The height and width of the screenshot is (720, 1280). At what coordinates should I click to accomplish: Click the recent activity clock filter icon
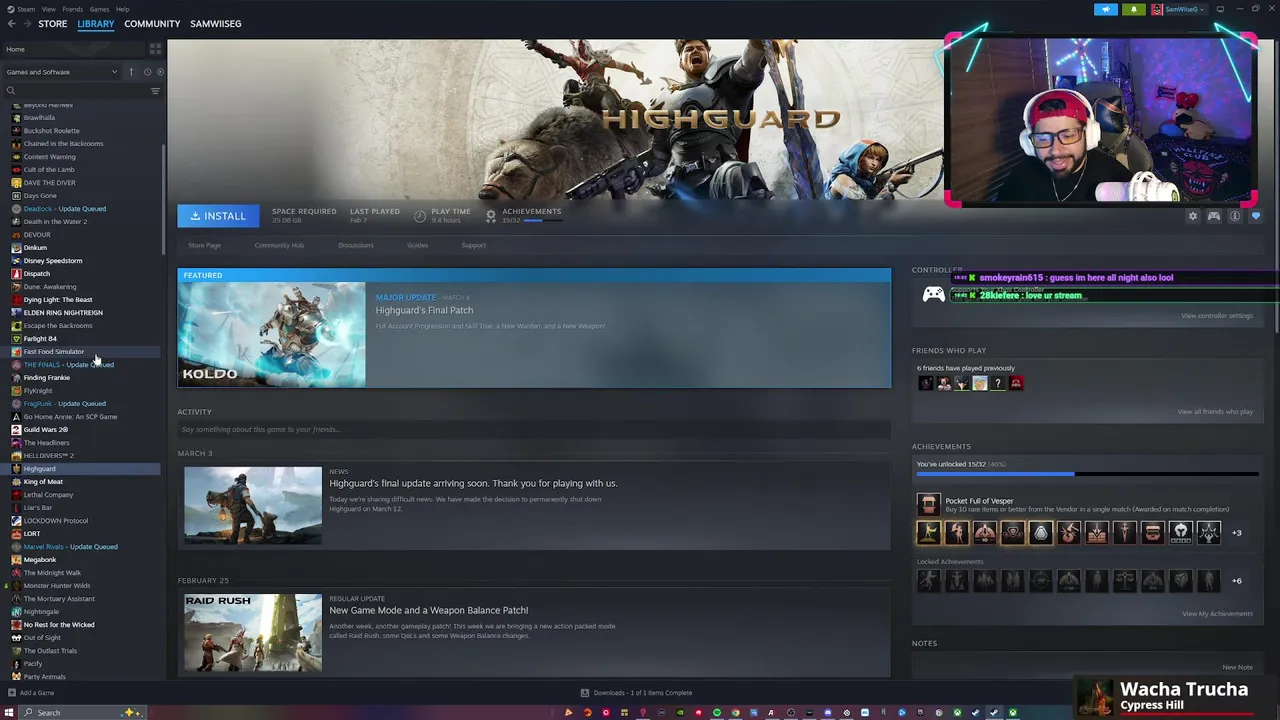[x=147, y=72]
